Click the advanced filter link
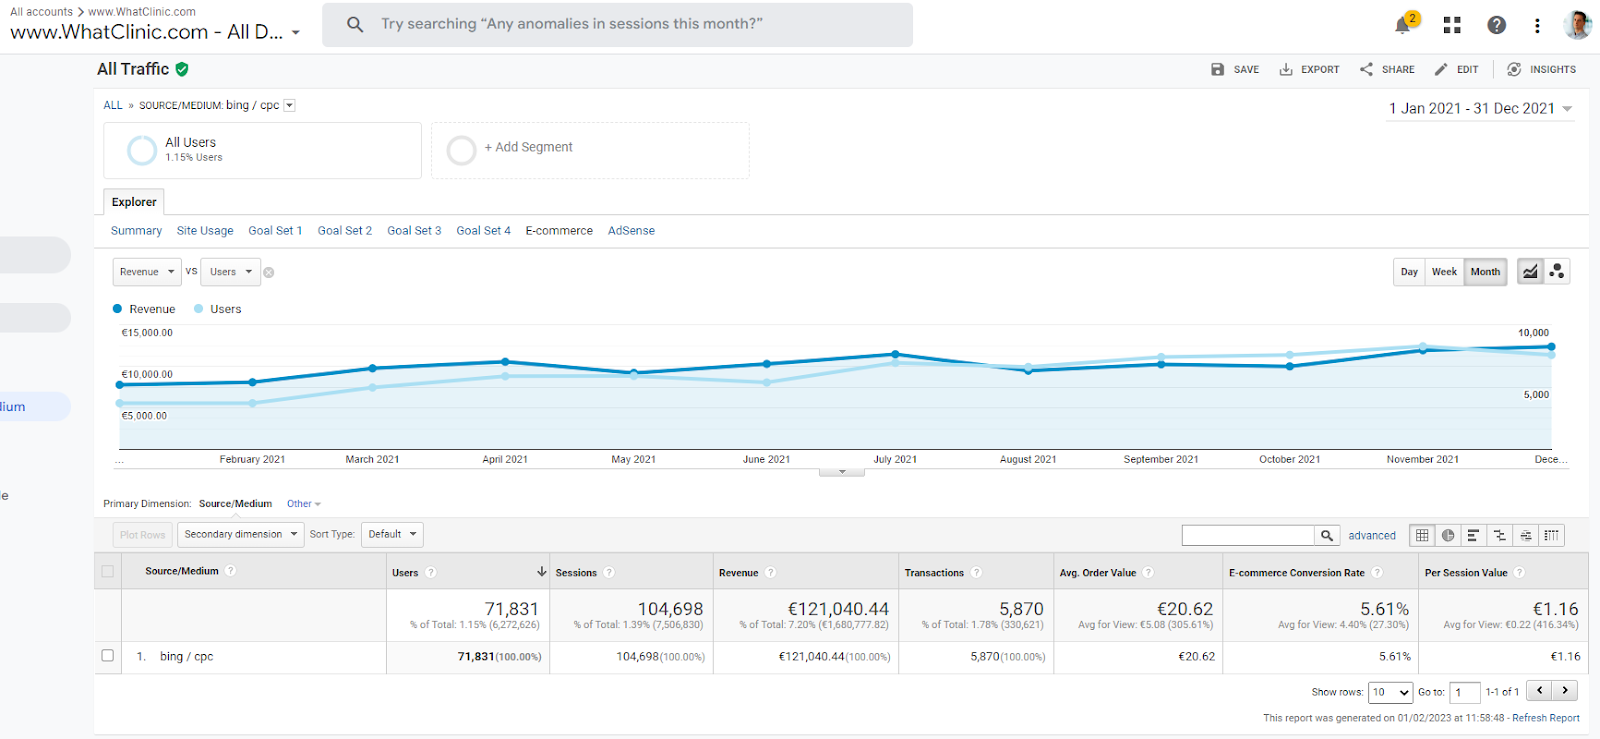The image size is (1600, 739). [1372, 535]
